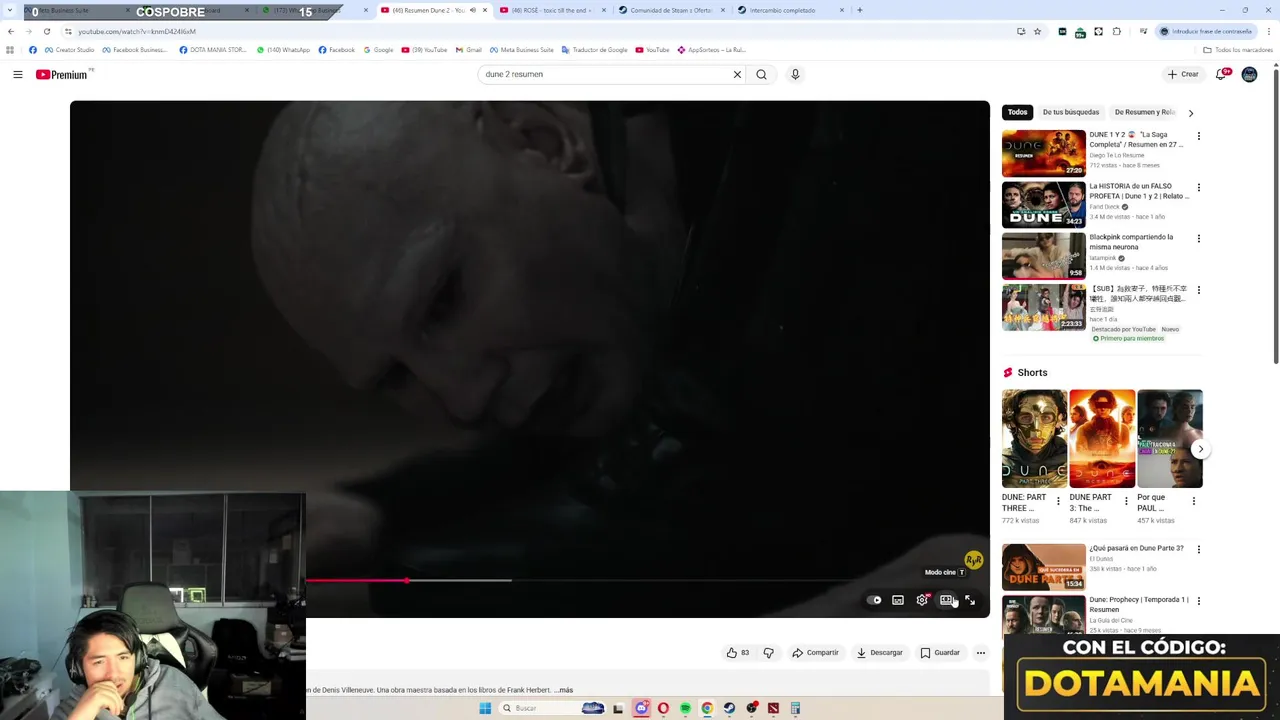Go back with Chrome's back arrow
The image size is (1280, 720).
[10, 31]
